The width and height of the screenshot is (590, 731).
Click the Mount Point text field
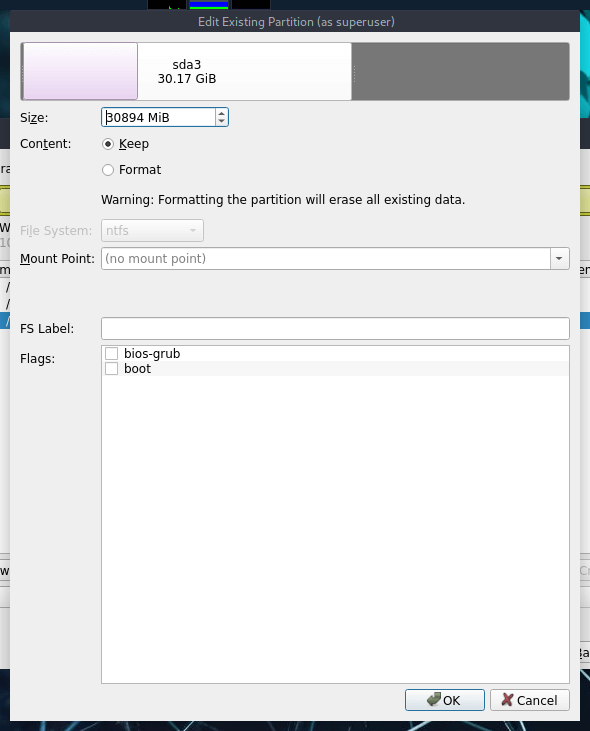point(325,258)
